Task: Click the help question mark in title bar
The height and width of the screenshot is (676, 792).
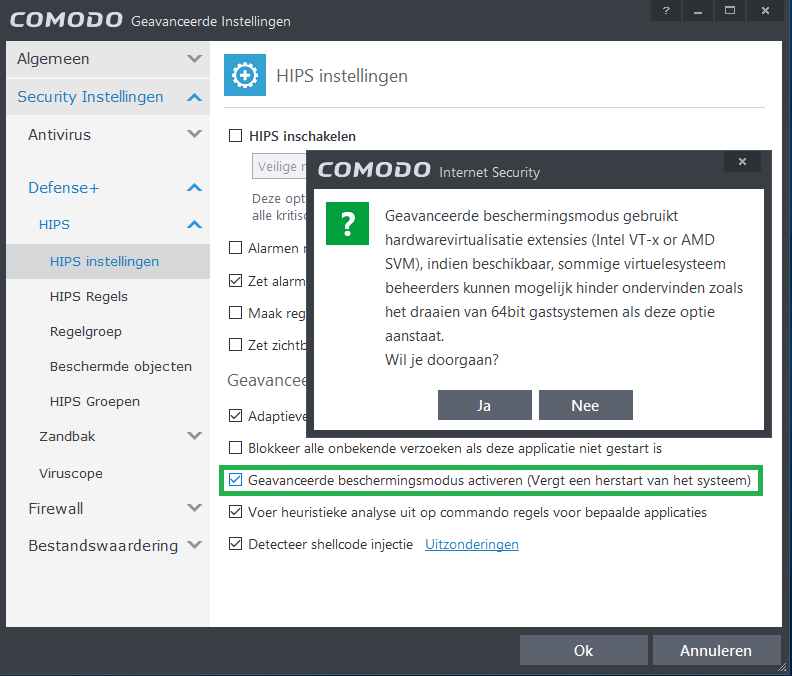Action: click(x=666, y=11)
